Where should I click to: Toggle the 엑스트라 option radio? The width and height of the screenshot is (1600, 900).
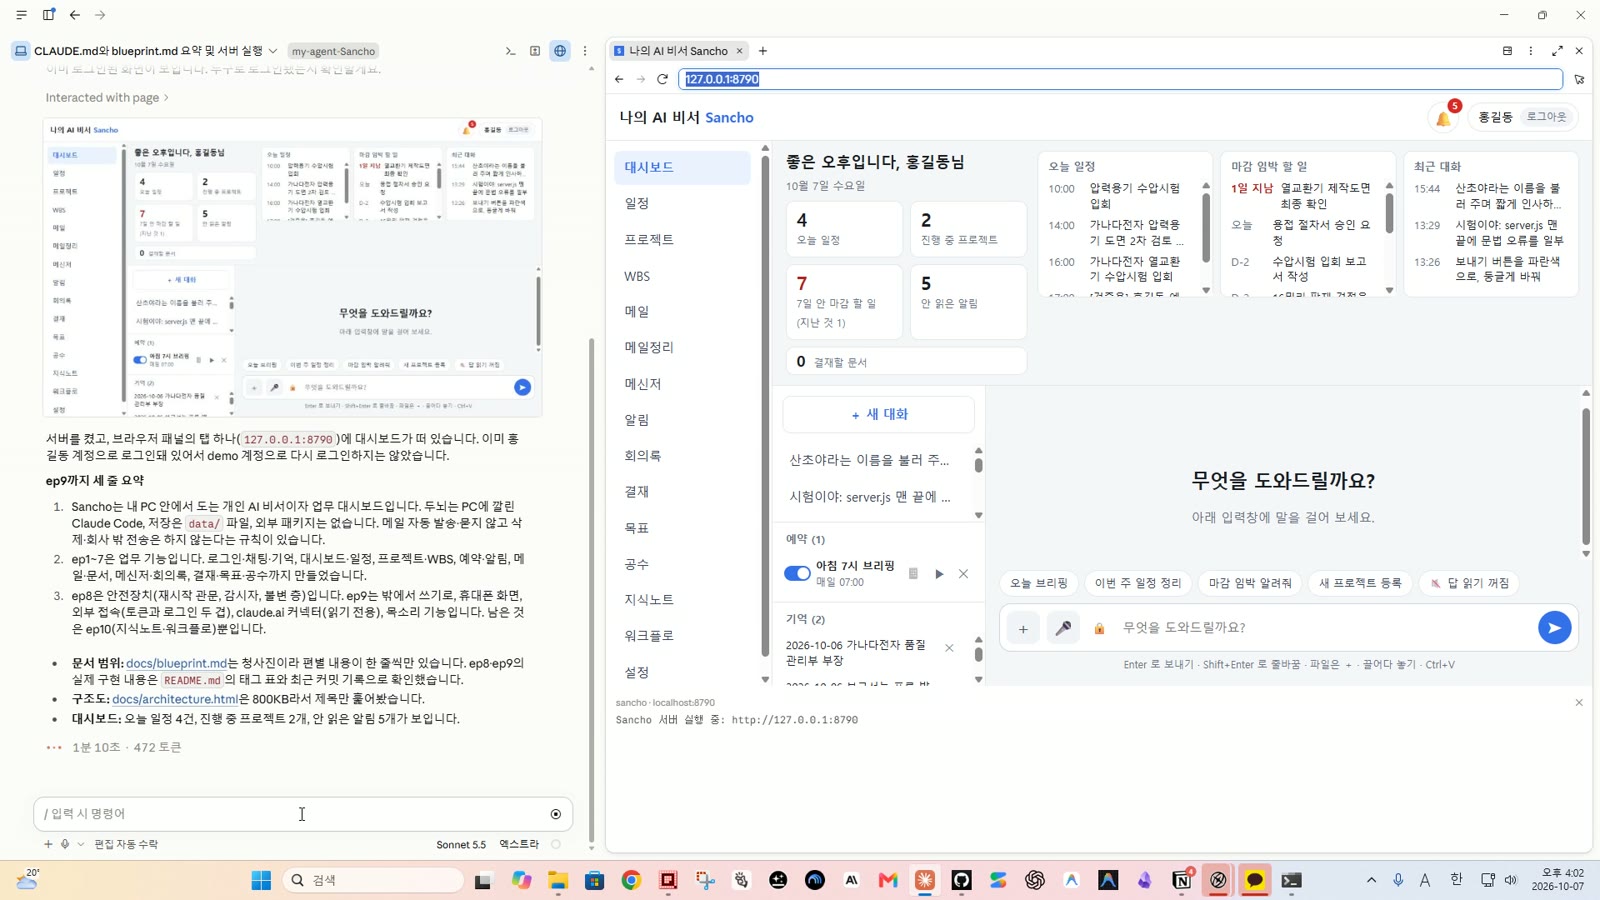(556, 844)
